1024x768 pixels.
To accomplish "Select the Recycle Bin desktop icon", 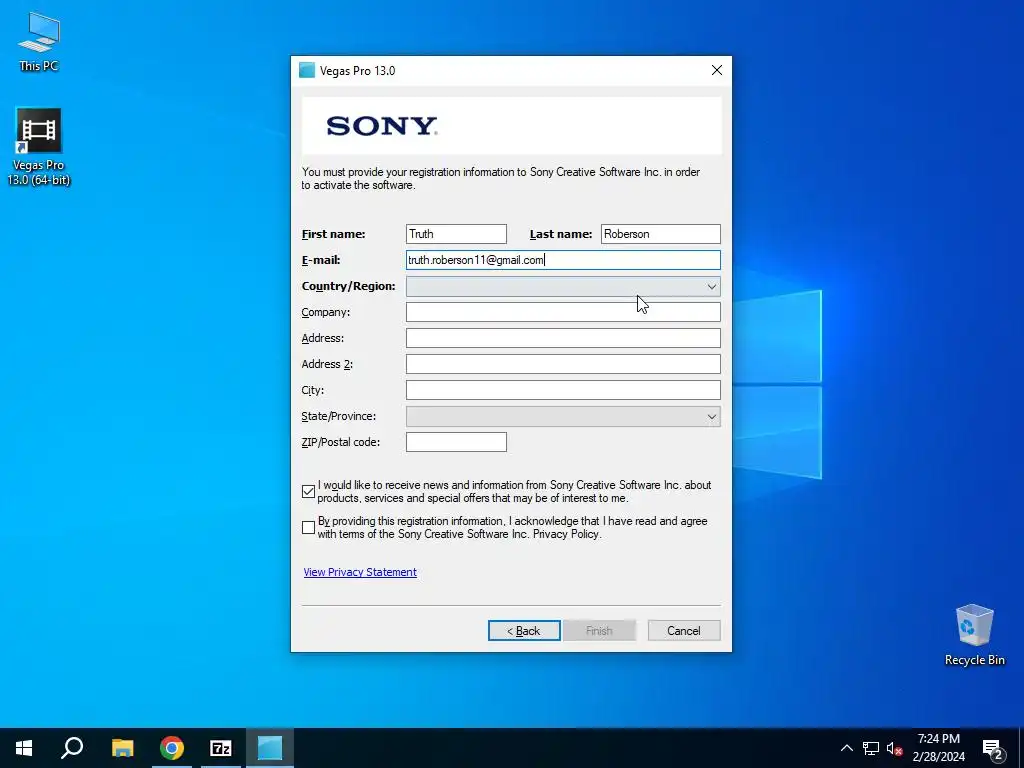I will point(974,635).
